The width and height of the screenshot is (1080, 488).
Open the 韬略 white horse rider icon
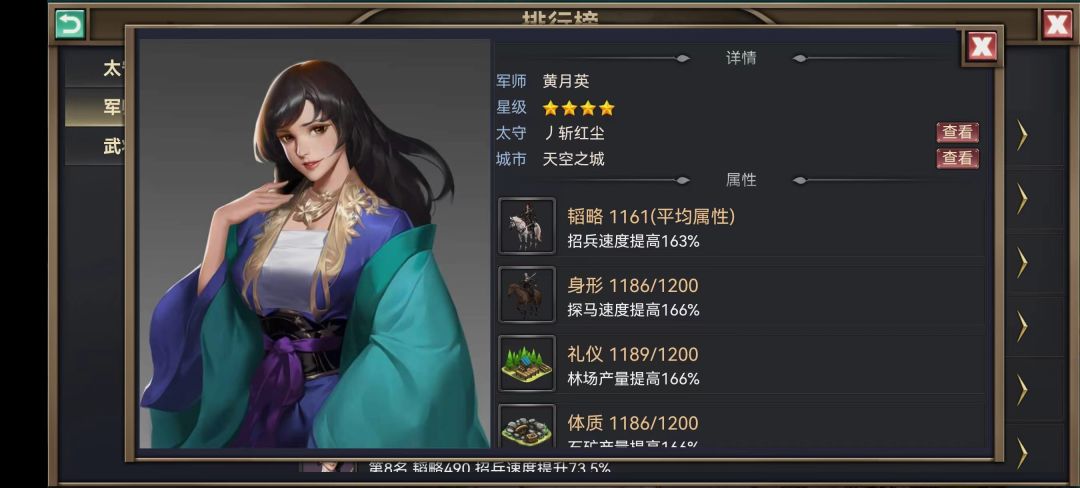point(527,226)
